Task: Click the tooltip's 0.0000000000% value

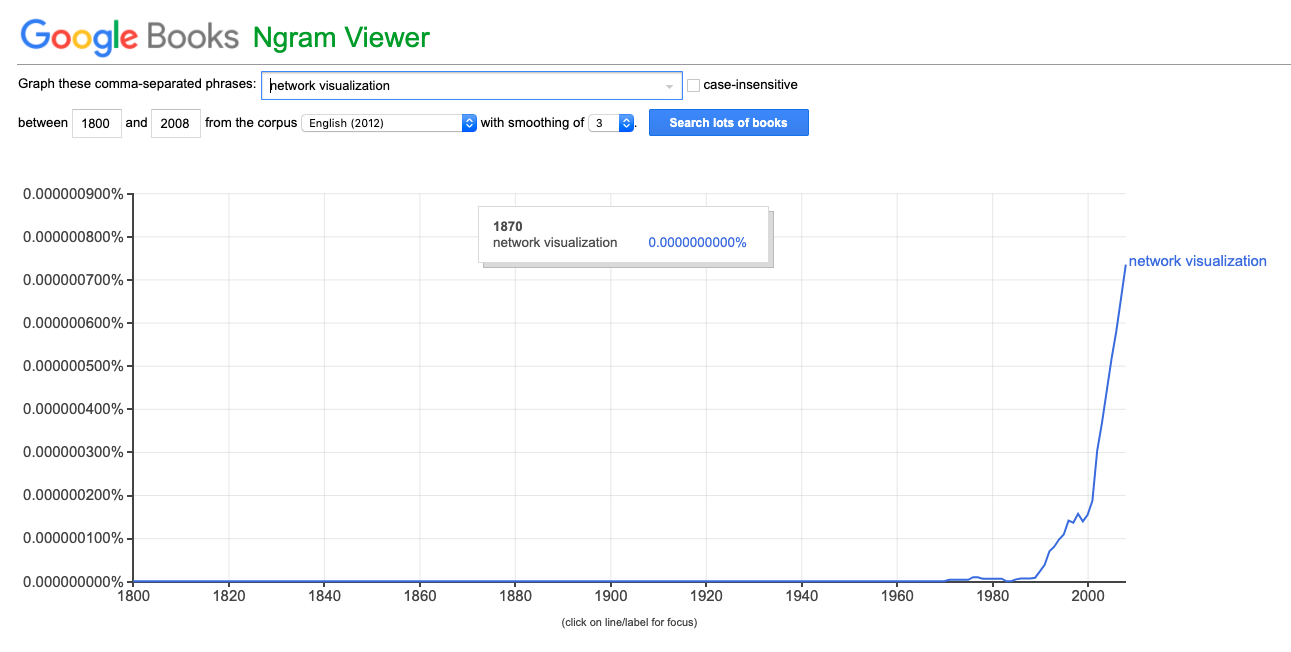Action: [697, 242]
